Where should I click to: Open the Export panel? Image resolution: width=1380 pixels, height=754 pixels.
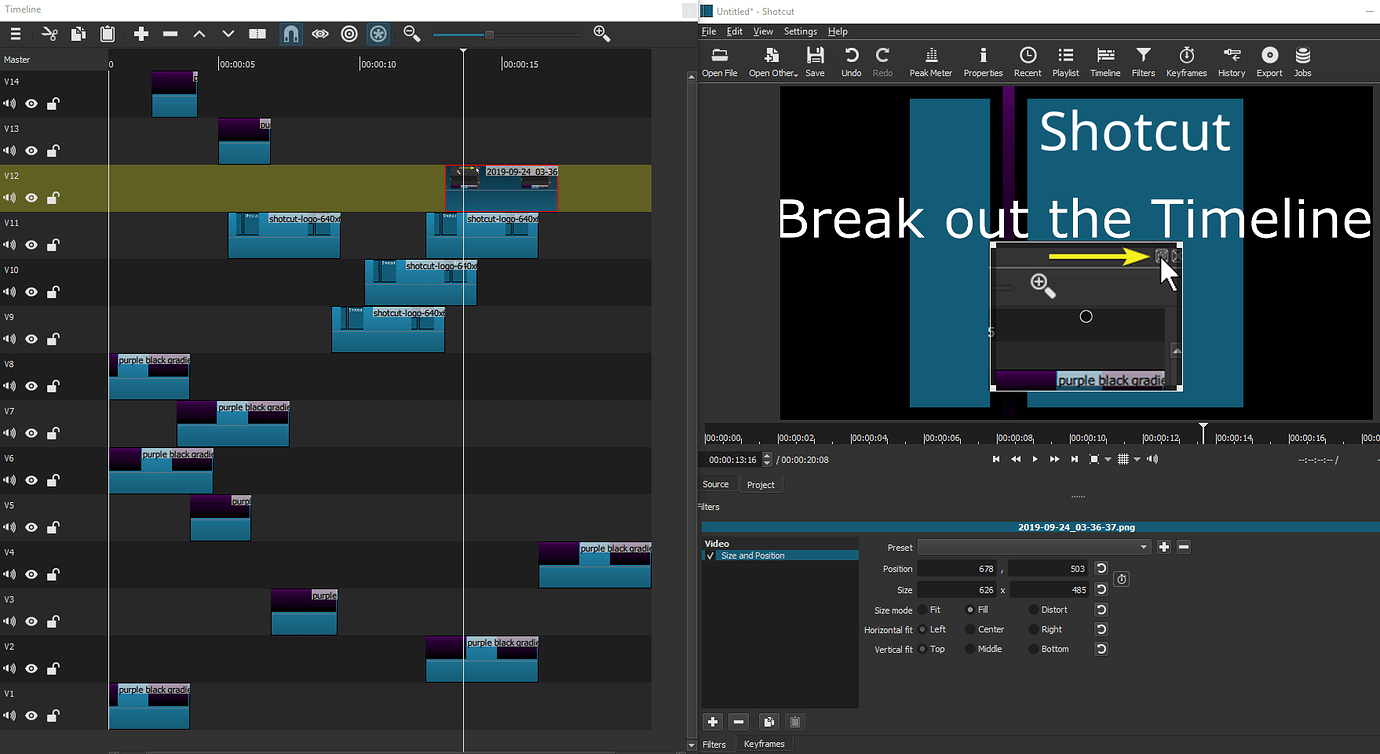(x=1268, y=61)
